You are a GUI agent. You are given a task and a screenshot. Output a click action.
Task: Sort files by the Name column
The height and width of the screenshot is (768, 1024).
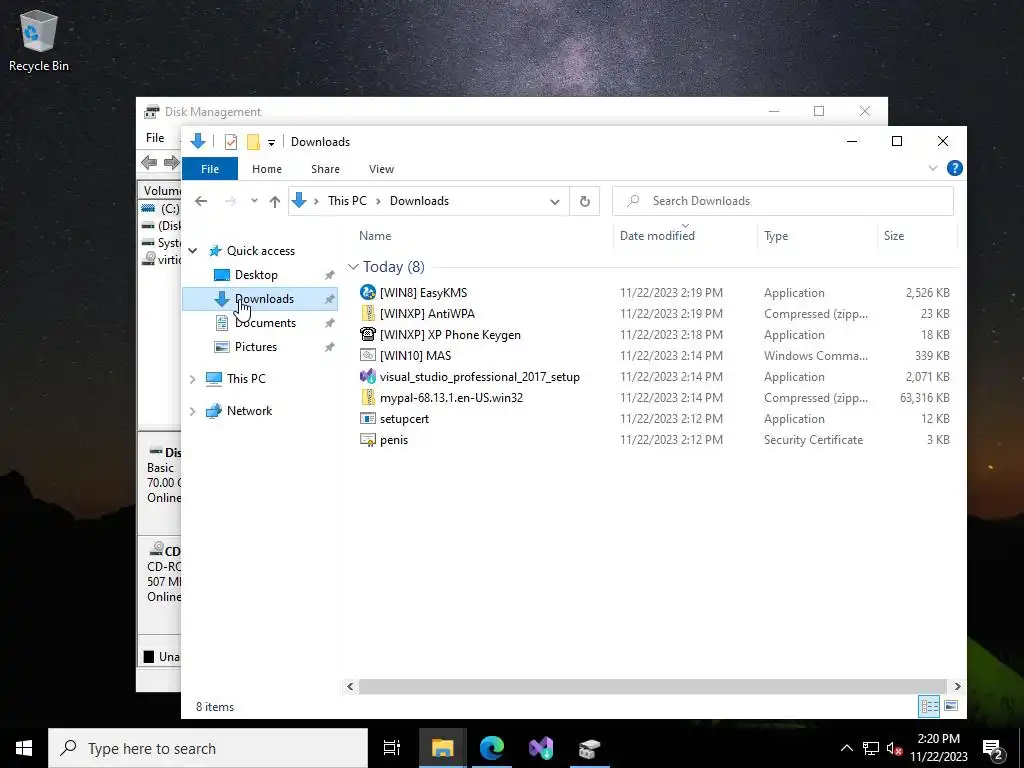tap(375, 236)
